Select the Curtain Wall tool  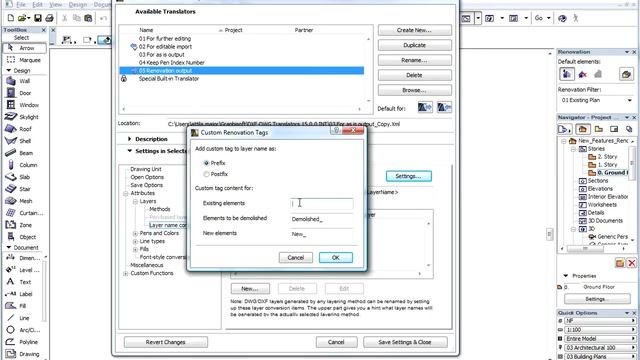[x=24, y=213]
